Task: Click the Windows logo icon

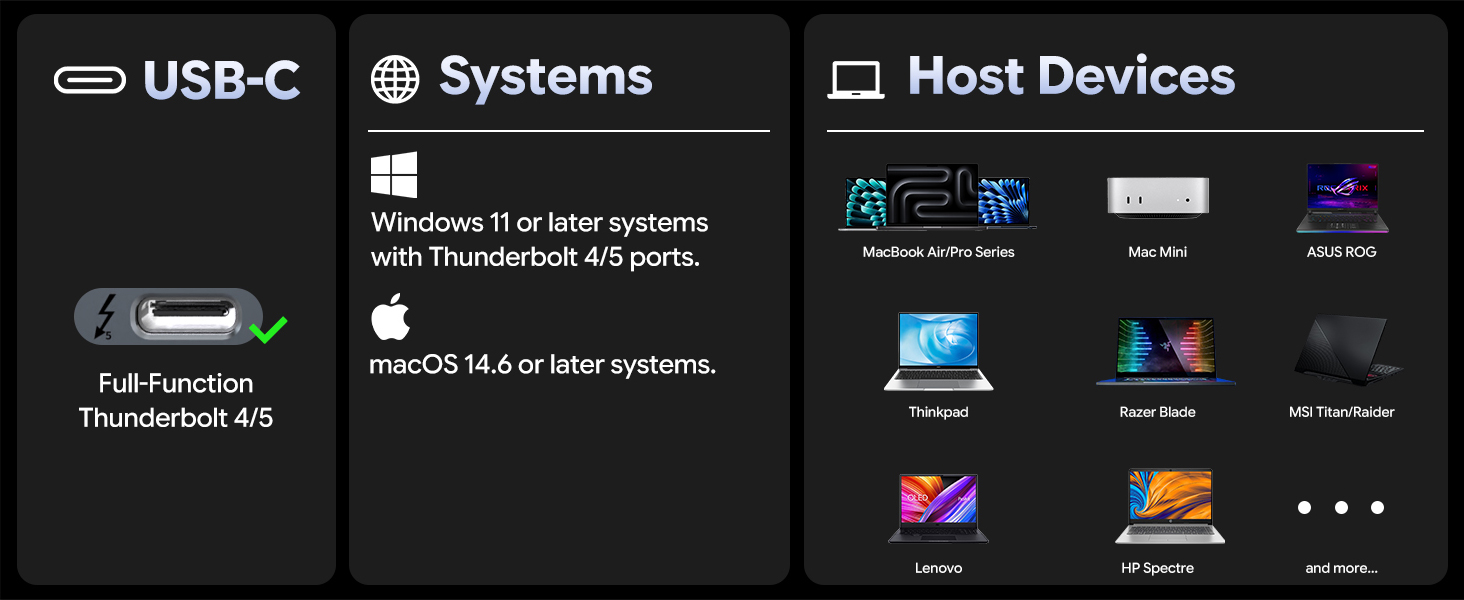Action: [394, 175]
